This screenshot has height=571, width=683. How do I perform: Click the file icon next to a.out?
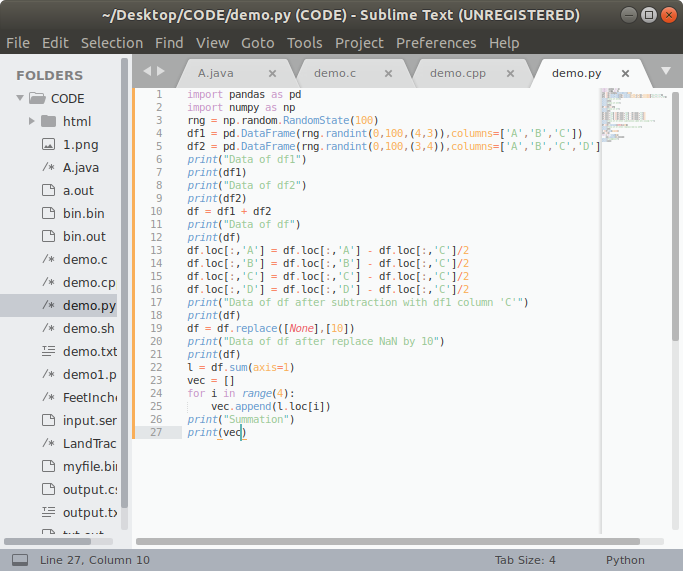click(48, 190)
